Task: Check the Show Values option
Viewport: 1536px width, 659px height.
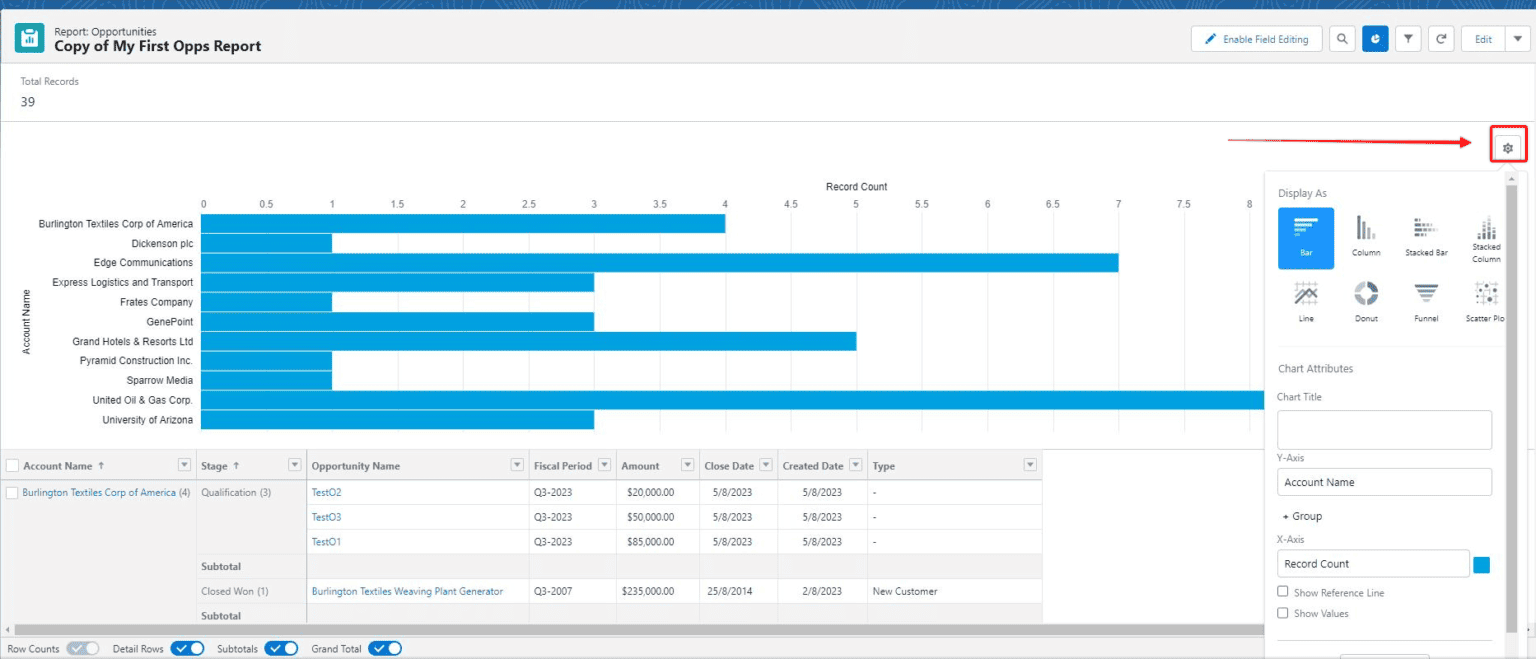Action: point(1283,613)
